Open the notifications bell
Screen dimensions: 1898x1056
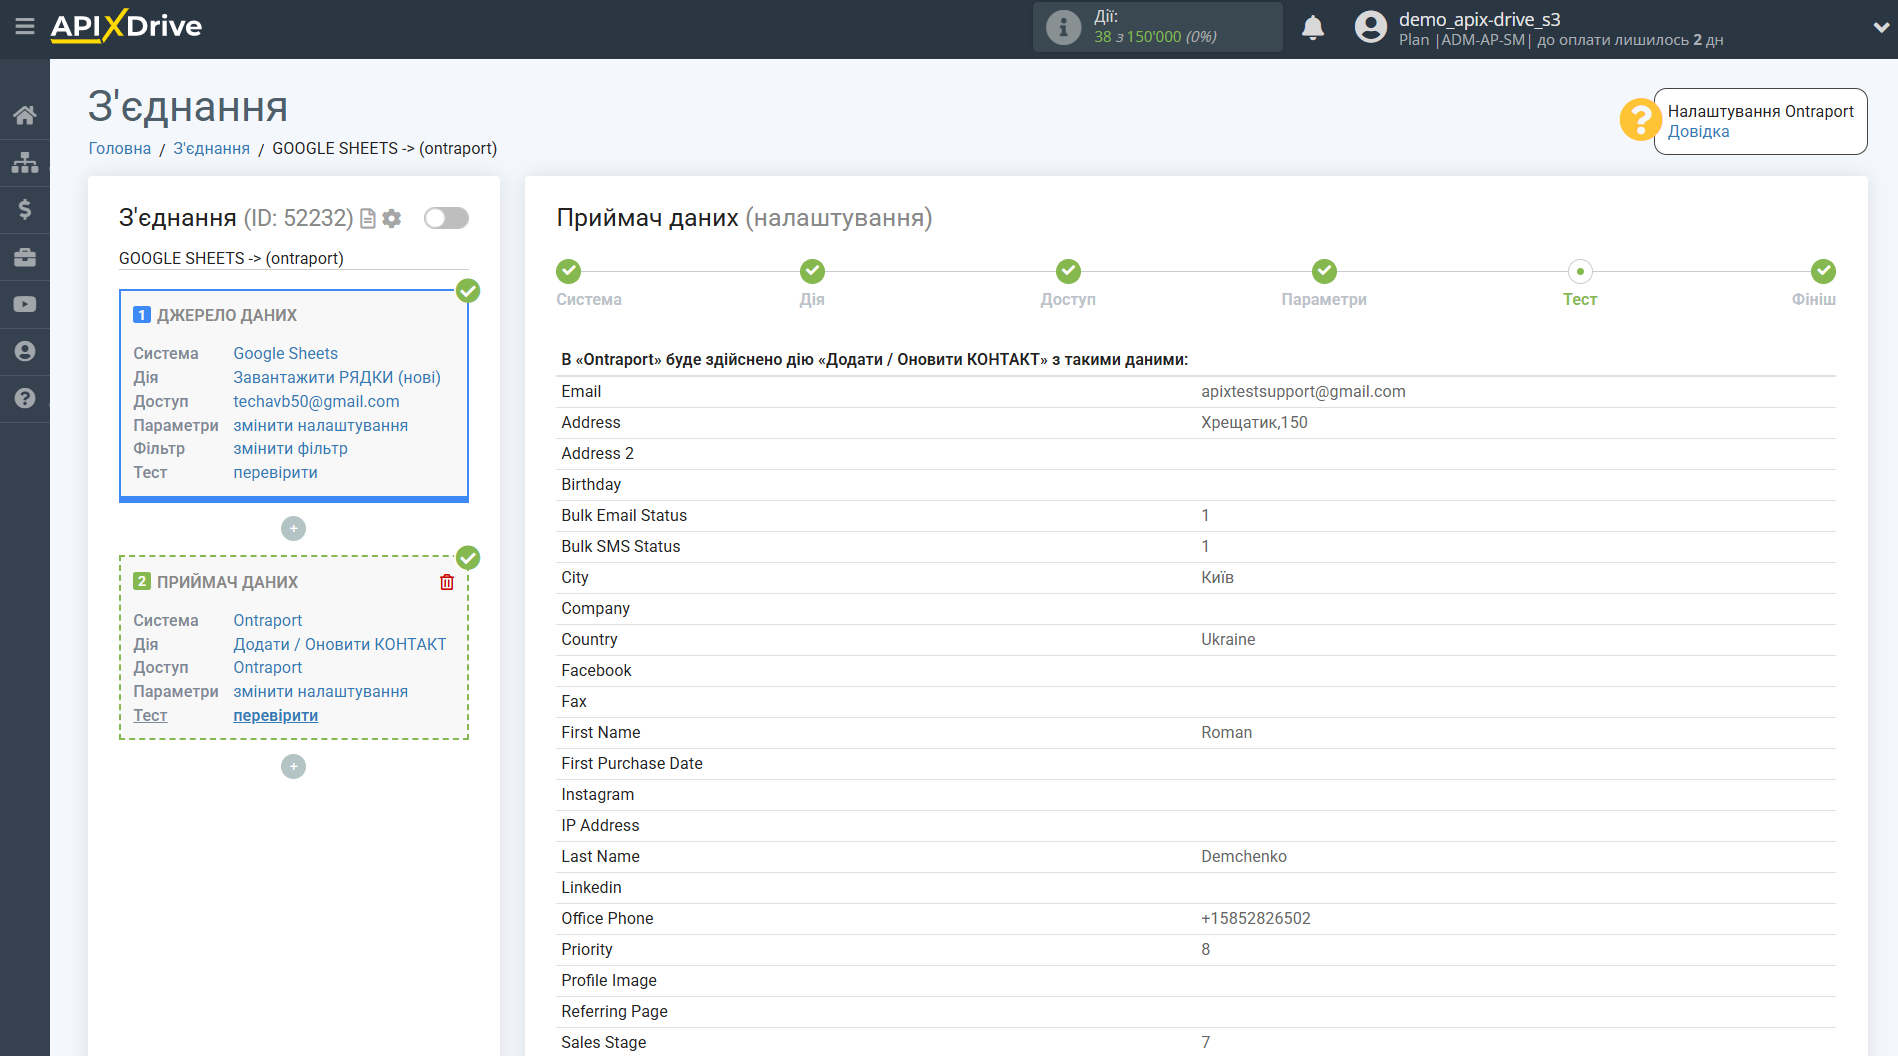pos(1313,28)
